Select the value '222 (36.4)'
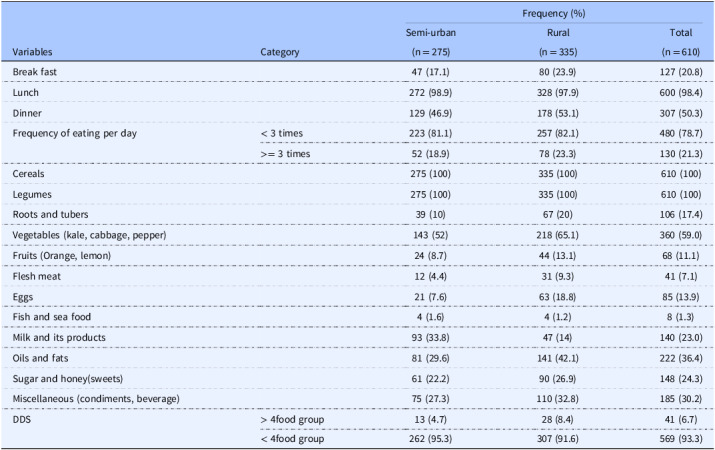The image size is (715, 450). (681, 358)
